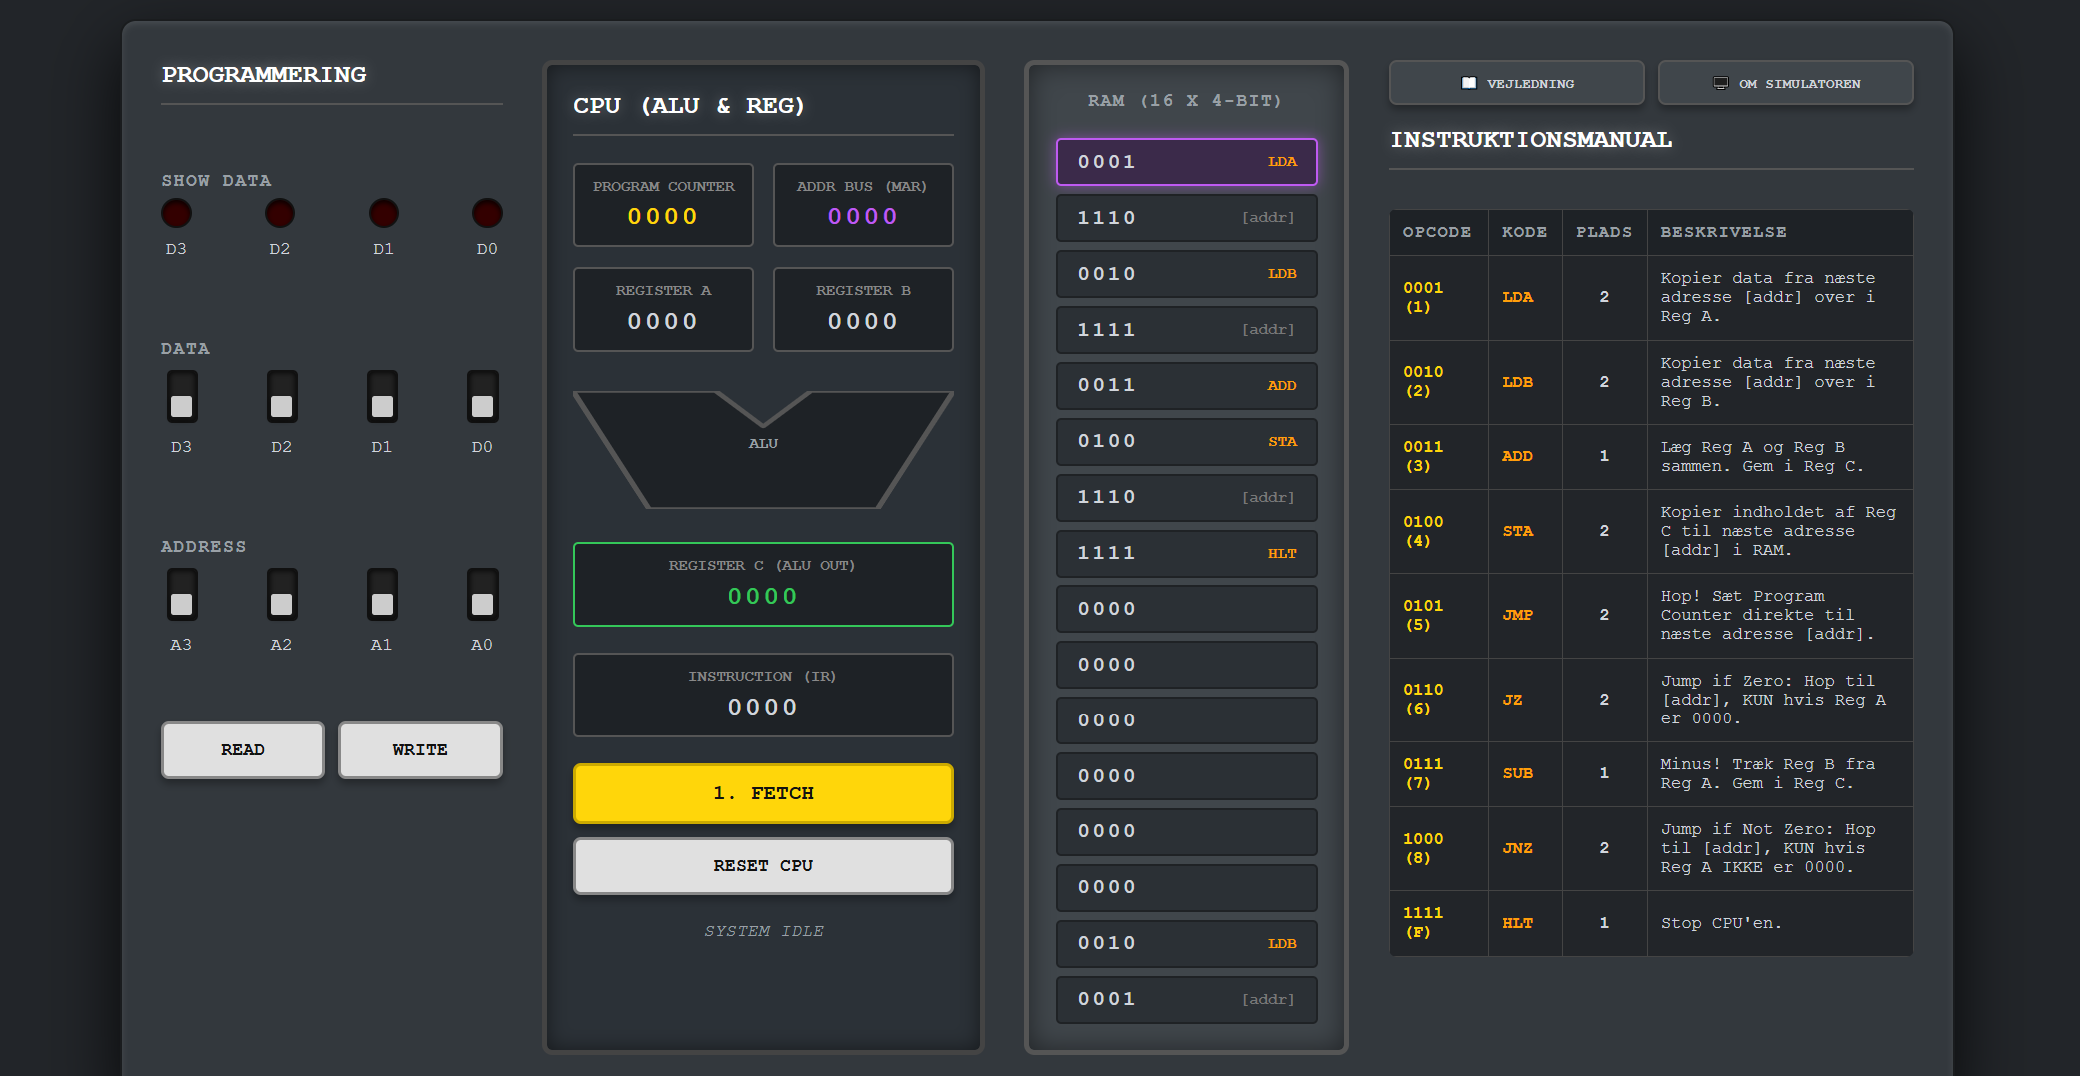Click the Register B box
This screenshot has height=1076, width=2080.
click(x=863, y=309)
